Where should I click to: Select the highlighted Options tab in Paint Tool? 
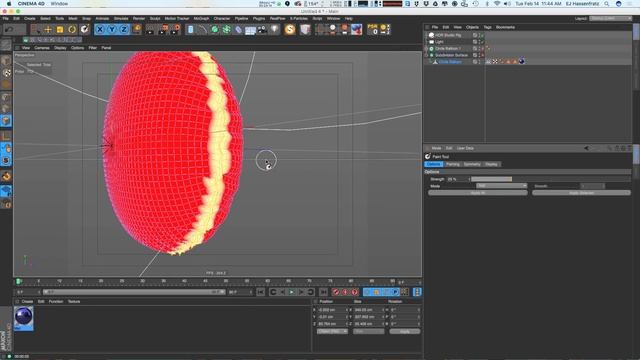(433, 164)
